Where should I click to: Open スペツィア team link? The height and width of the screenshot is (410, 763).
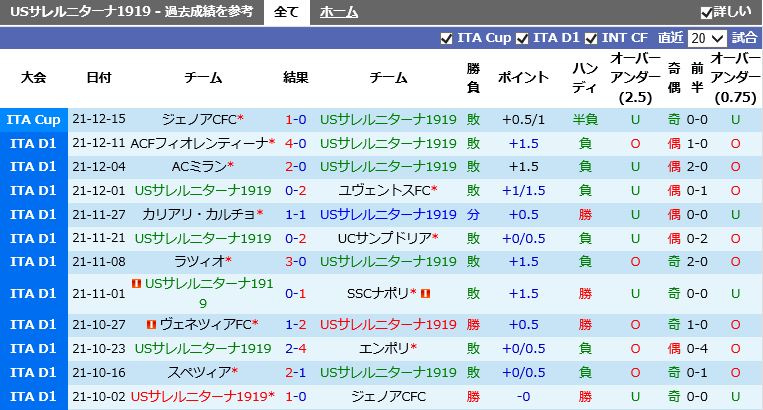[x=199, y=373]
